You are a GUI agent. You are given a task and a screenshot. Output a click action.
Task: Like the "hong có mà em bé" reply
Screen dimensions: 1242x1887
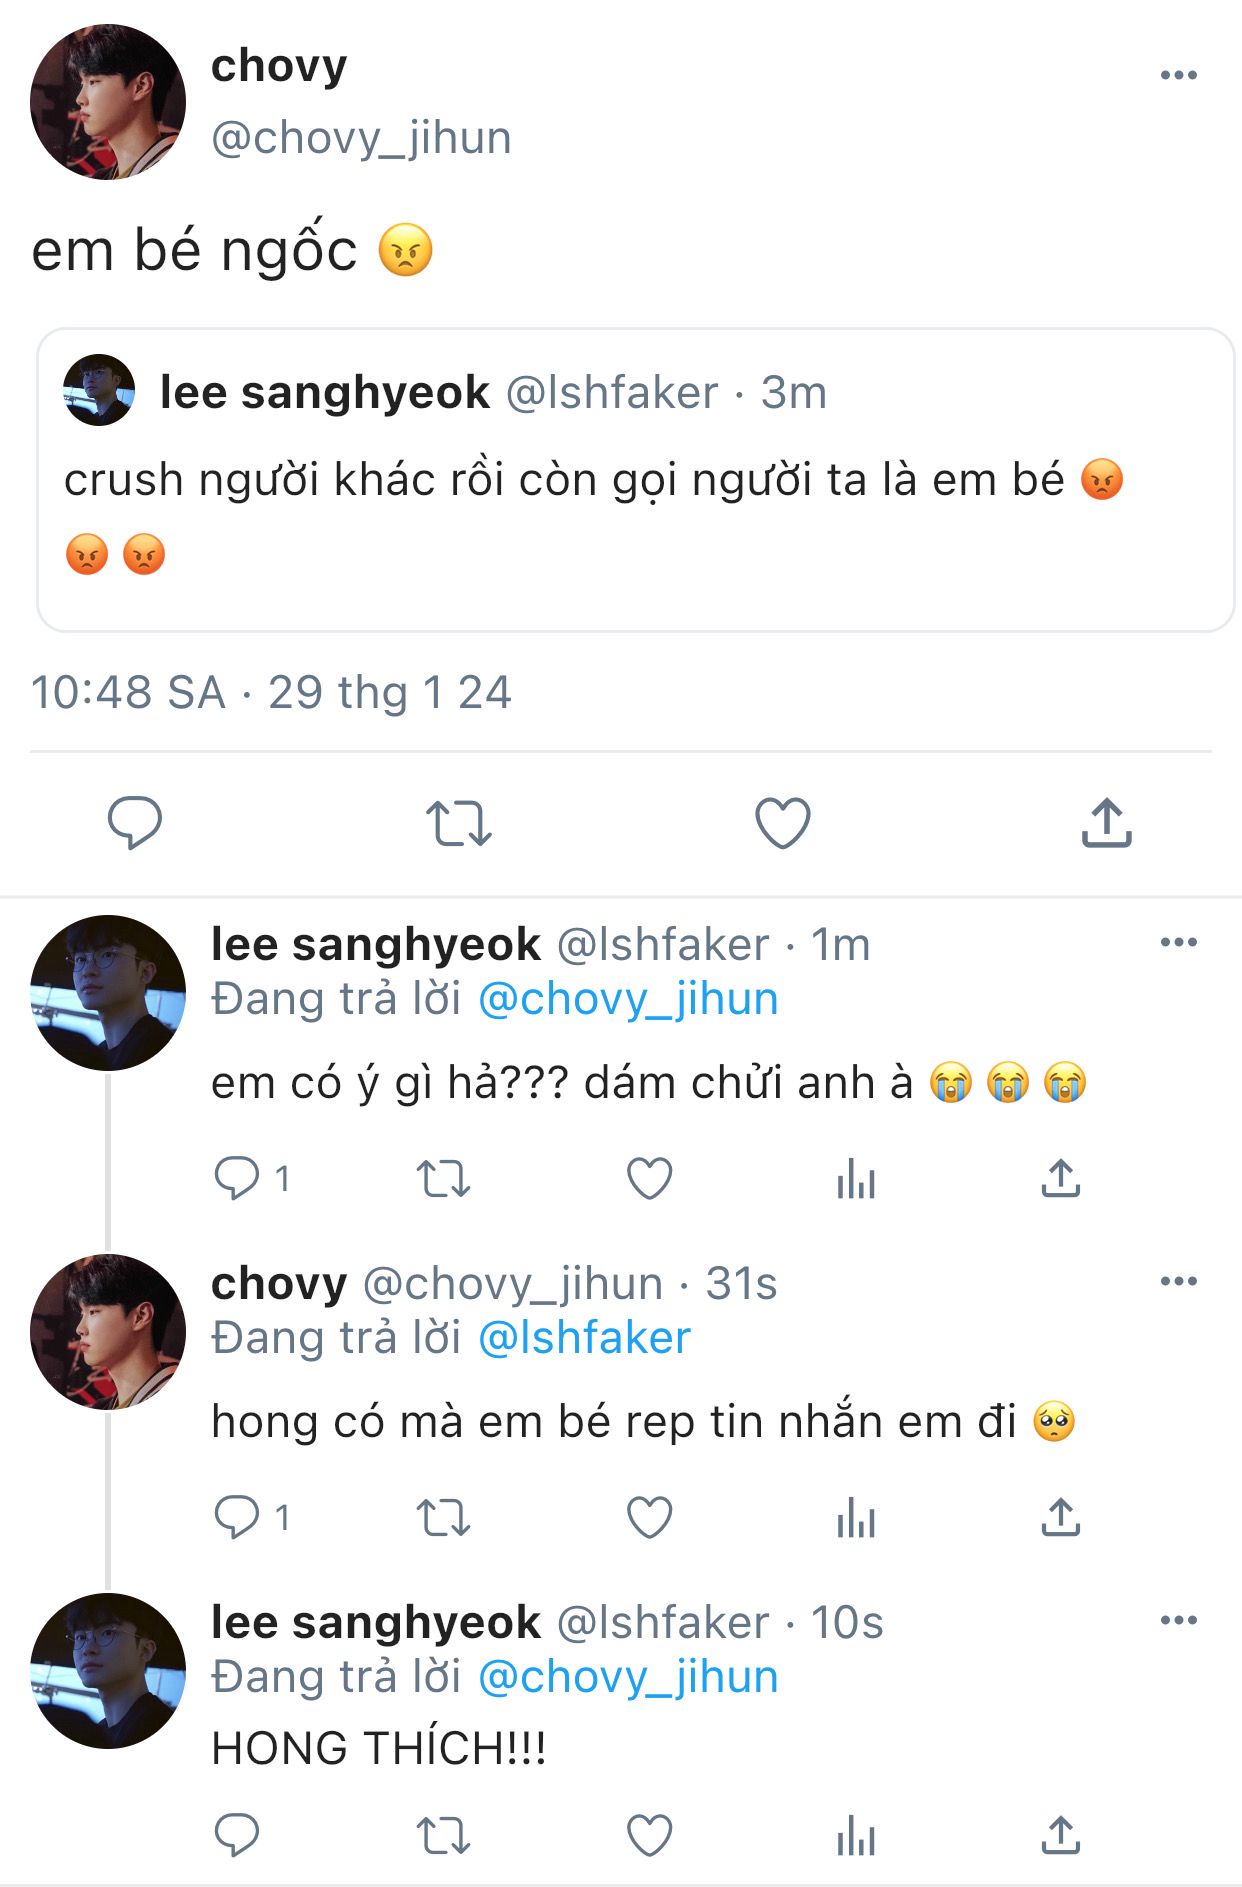(650, 1517)
